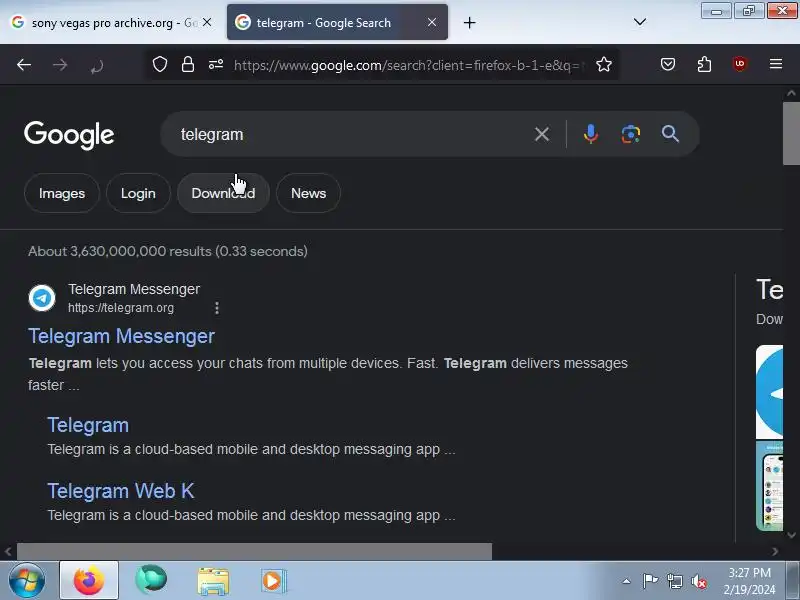This screenshot has width=800, height=600.
Task: Go back using the browser back arrow
Action: click(24, 65)
